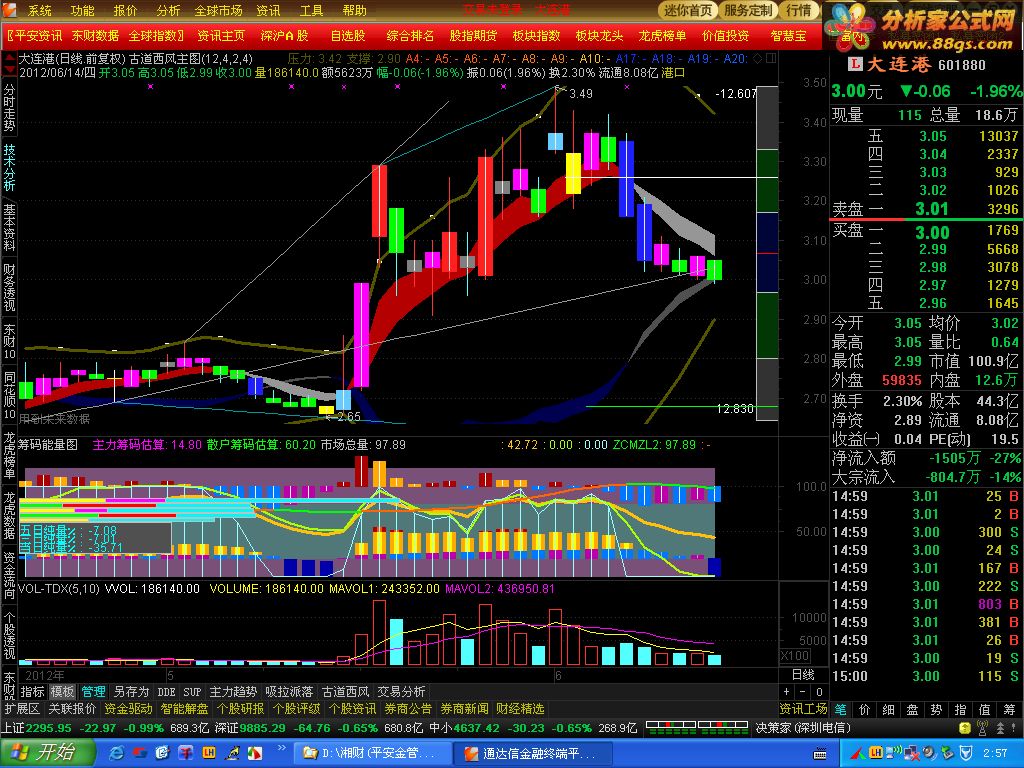Open the 财经精选 link
Image resolution: width=1024 pixels, height=768 pixels.
520,709
